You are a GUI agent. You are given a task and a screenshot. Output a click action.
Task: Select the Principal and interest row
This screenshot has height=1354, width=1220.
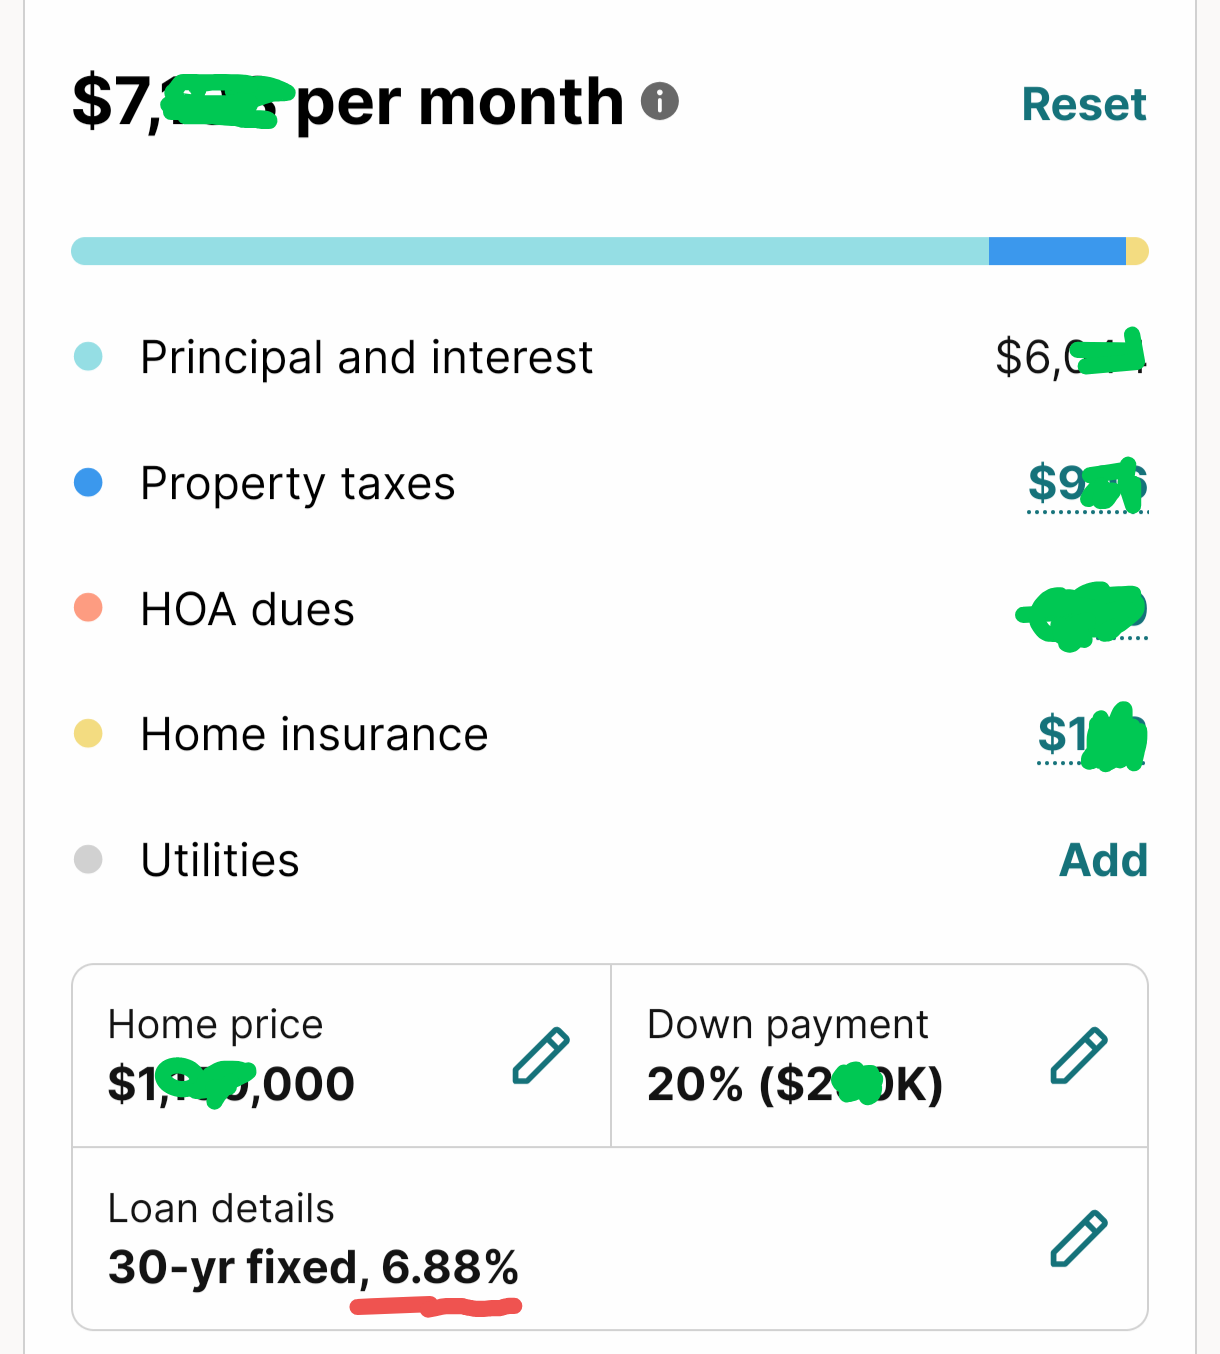(x=610, y=357)
